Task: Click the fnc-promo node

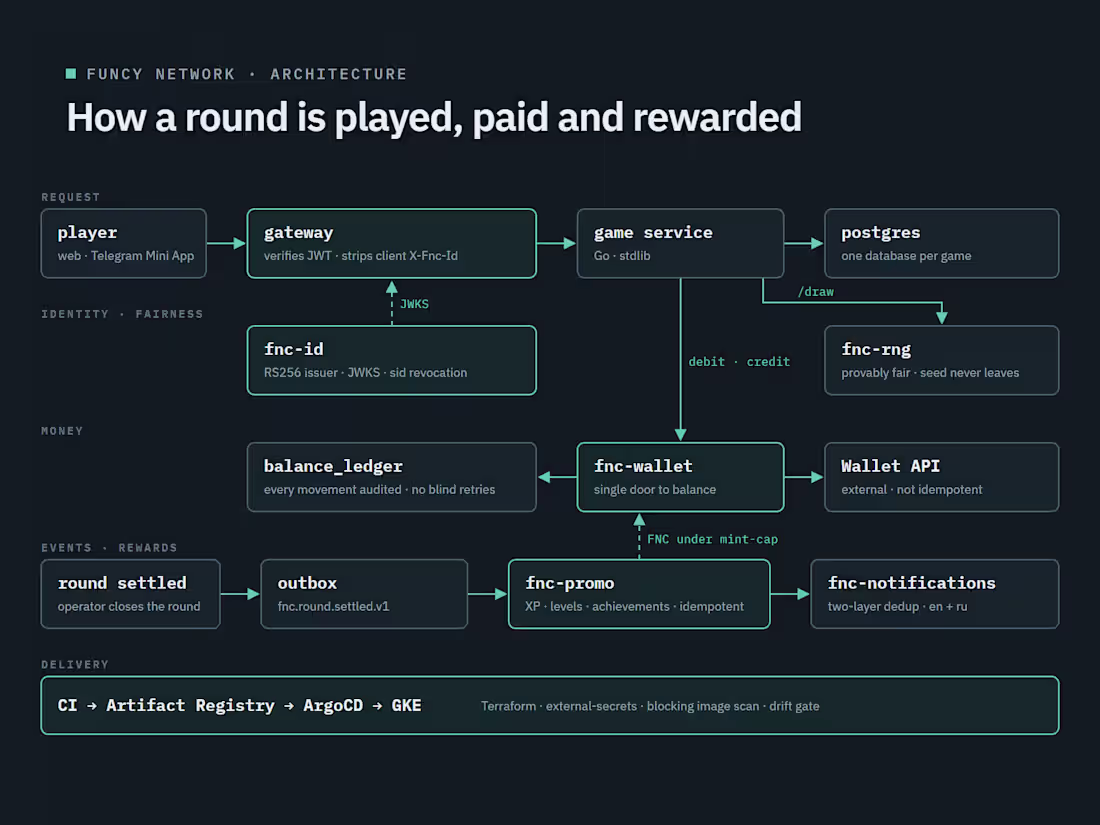Action: 639,594
